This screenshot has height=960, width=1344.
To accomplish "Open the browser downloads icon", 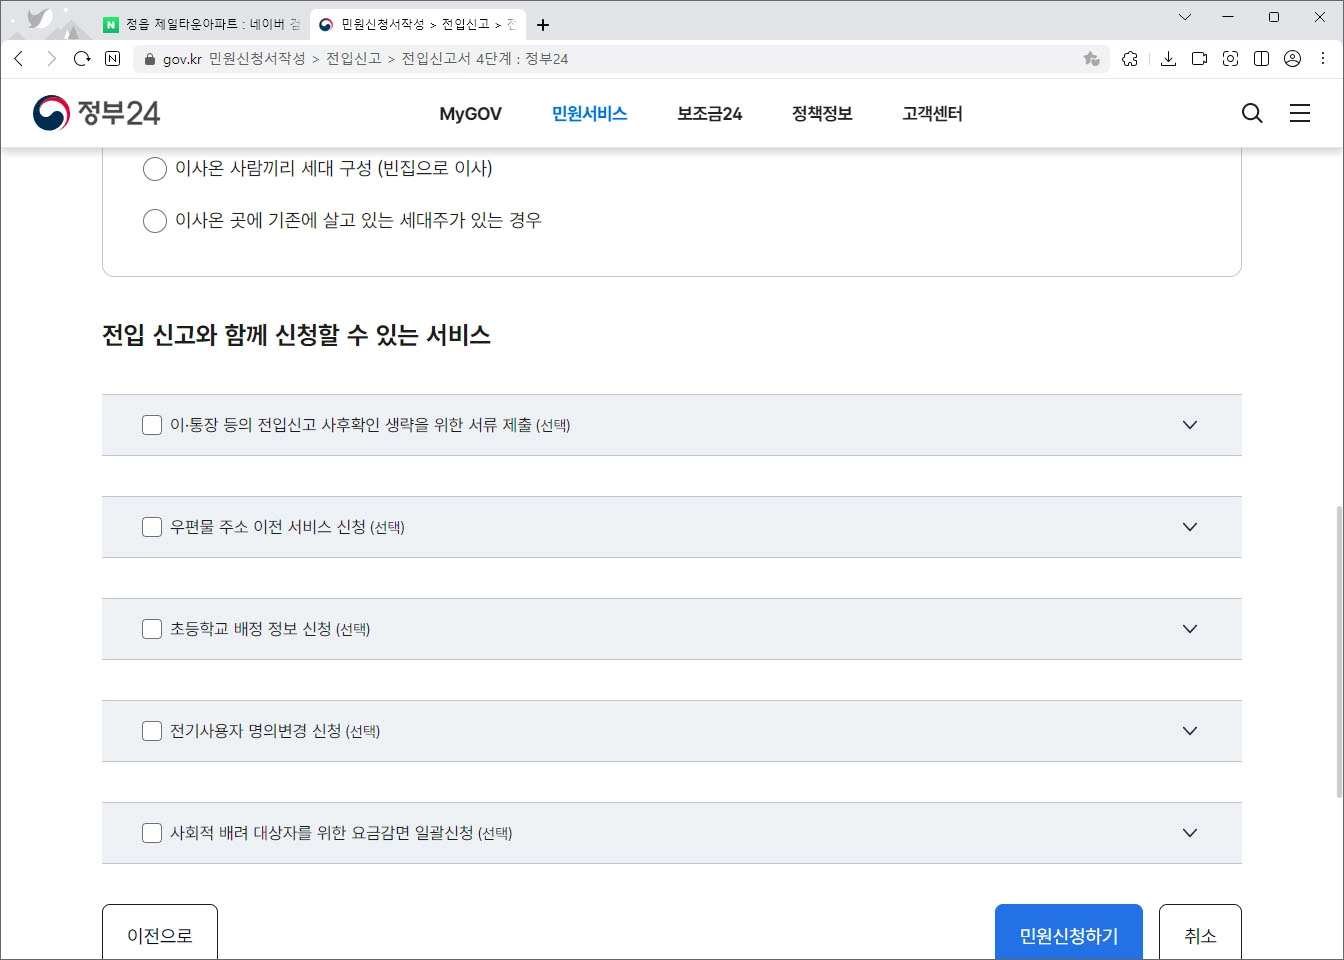I will point(1167,58).
